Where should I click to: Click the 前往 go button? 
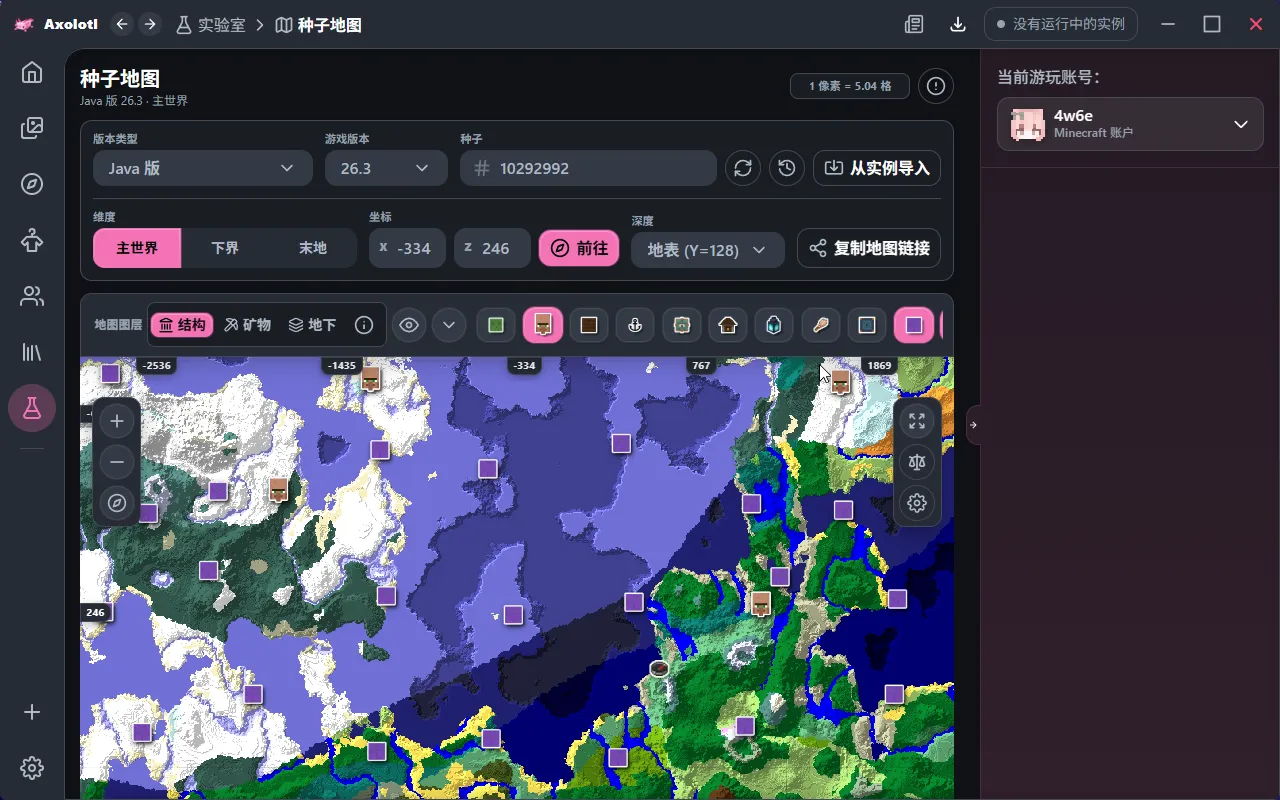[579, 248]
